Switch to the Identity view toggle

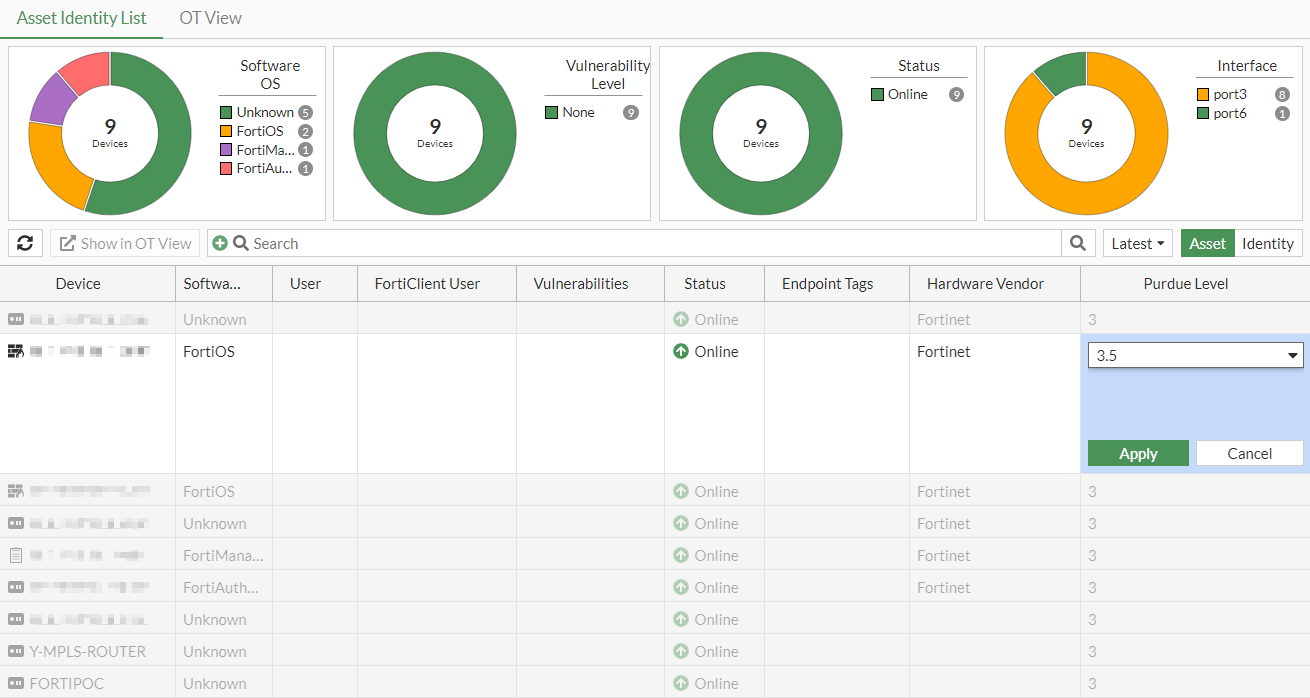[x=1268, y=243]
